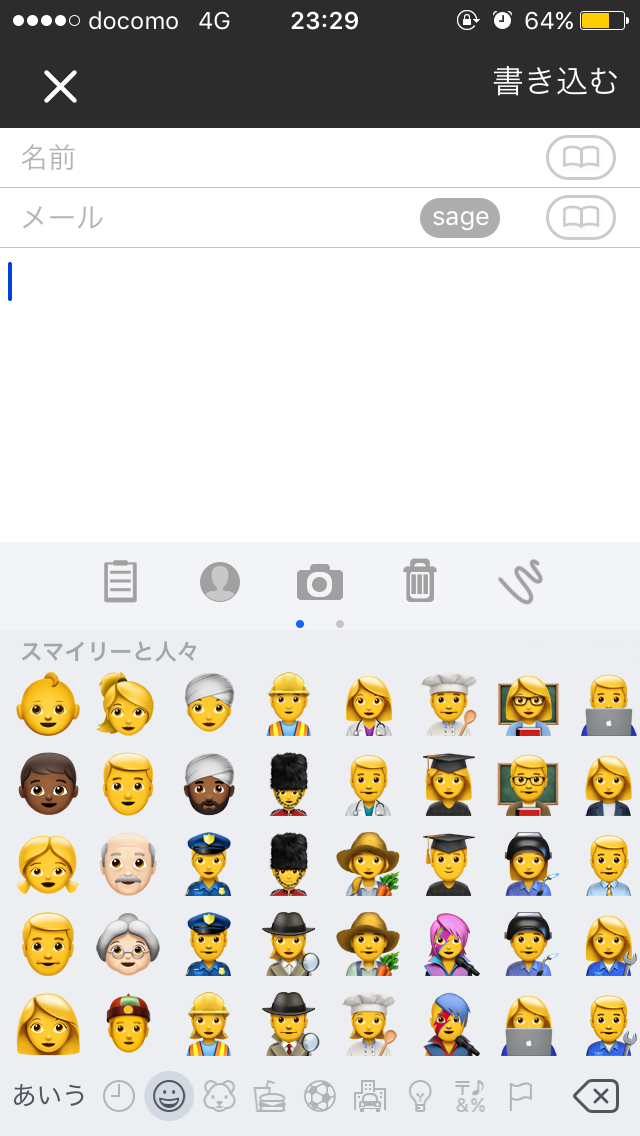The width and height of the screenshot is (640, 1136).
Task: Open food and drink emoji tab
Action: 270,1096
